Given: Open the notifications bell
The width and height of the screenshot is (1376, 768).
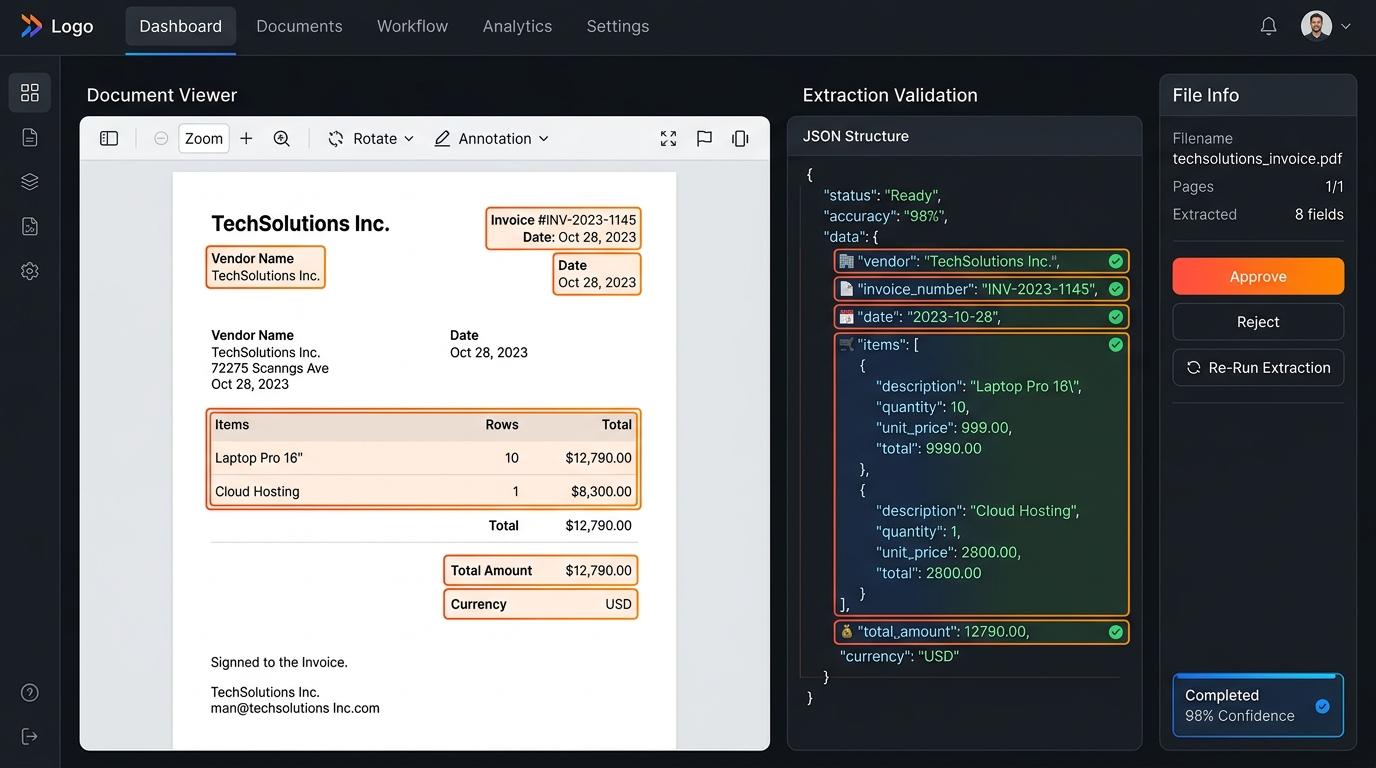Looking at the screenshot, I should point(1268,26).
